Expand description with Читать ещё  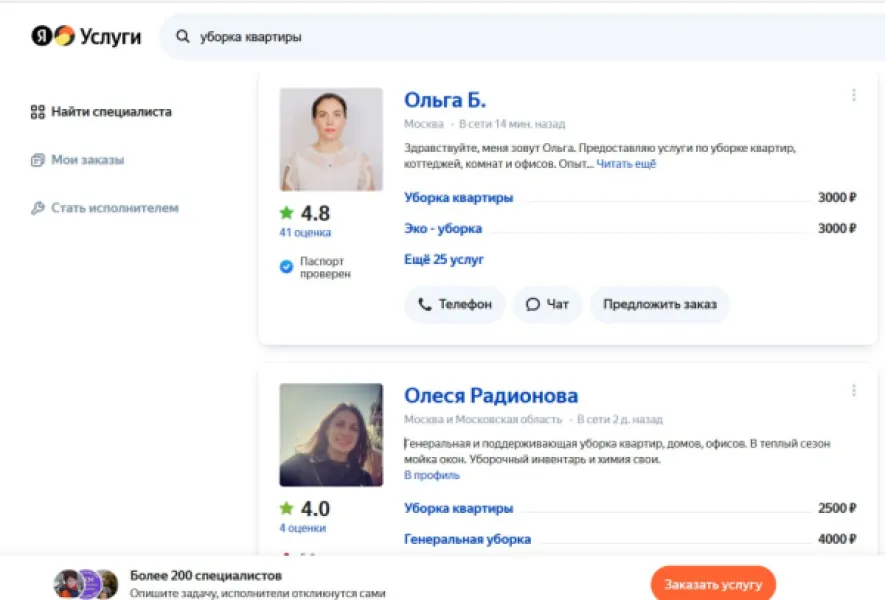pos(626,164)
